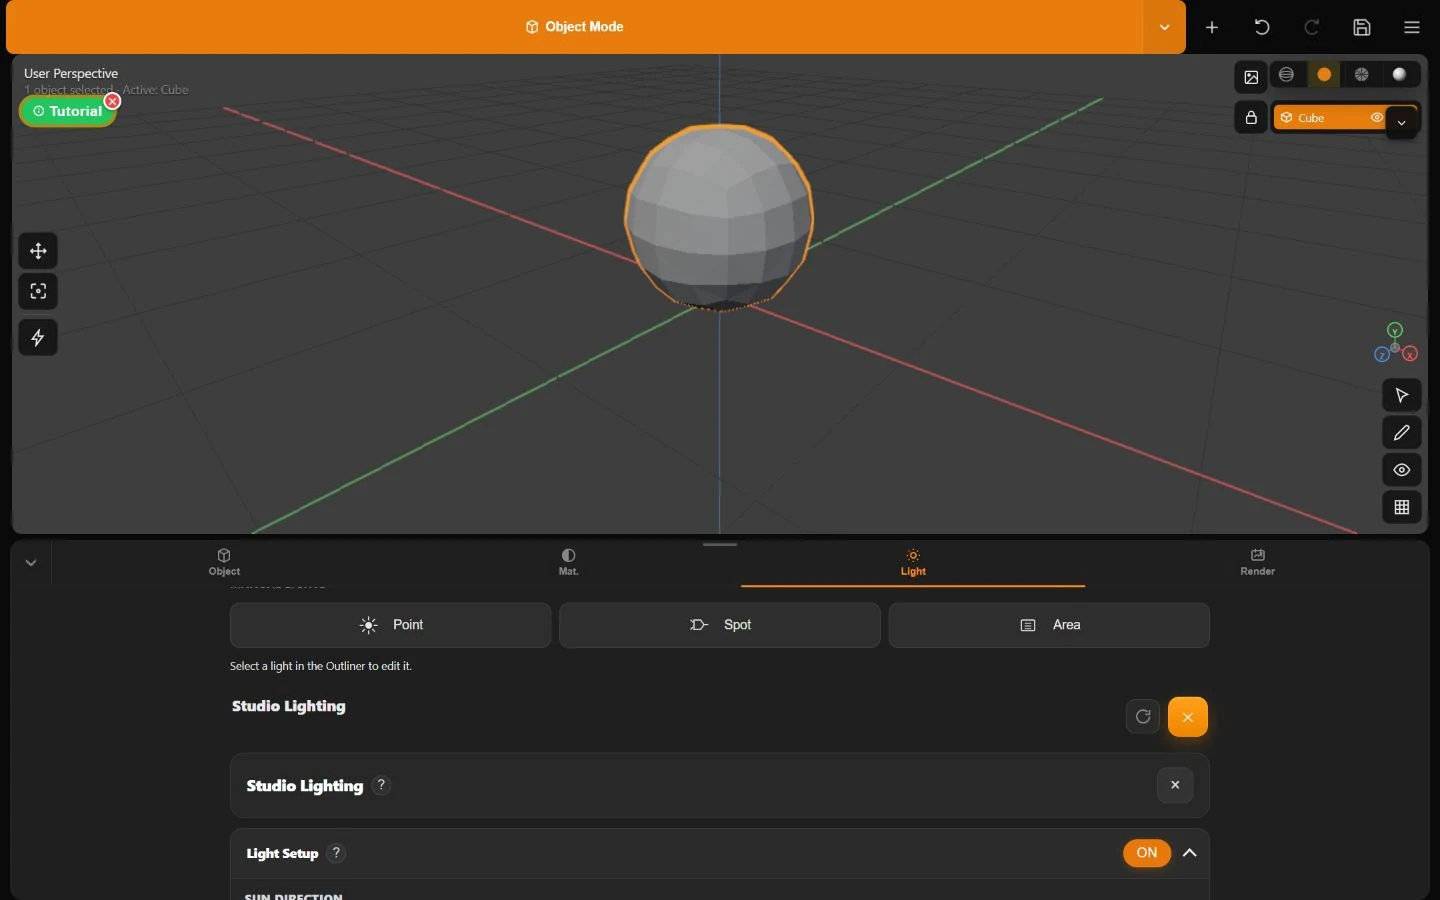Add a Spot light
The width and height of the screenshot is (1440, 900).
720,625
